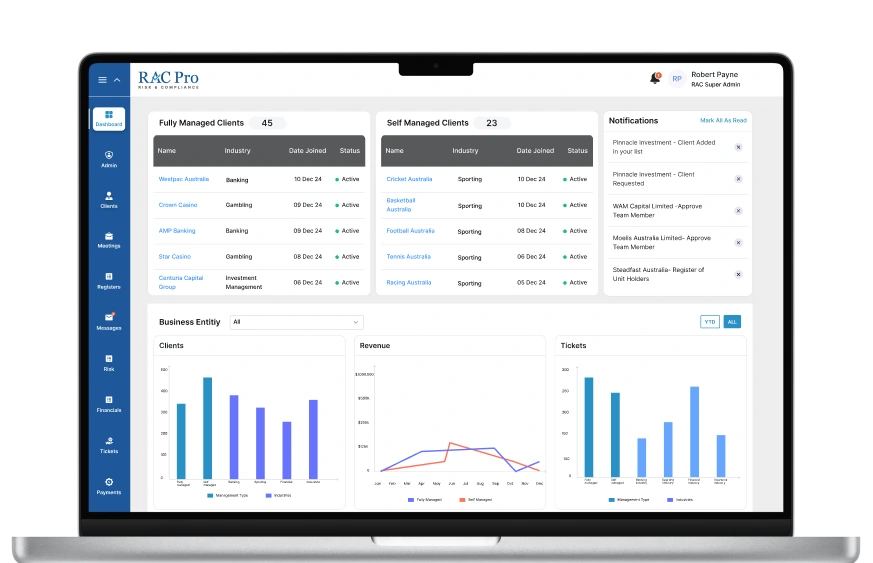
Task: Click Name header in Self Managed table
Action: coord(394,150)
